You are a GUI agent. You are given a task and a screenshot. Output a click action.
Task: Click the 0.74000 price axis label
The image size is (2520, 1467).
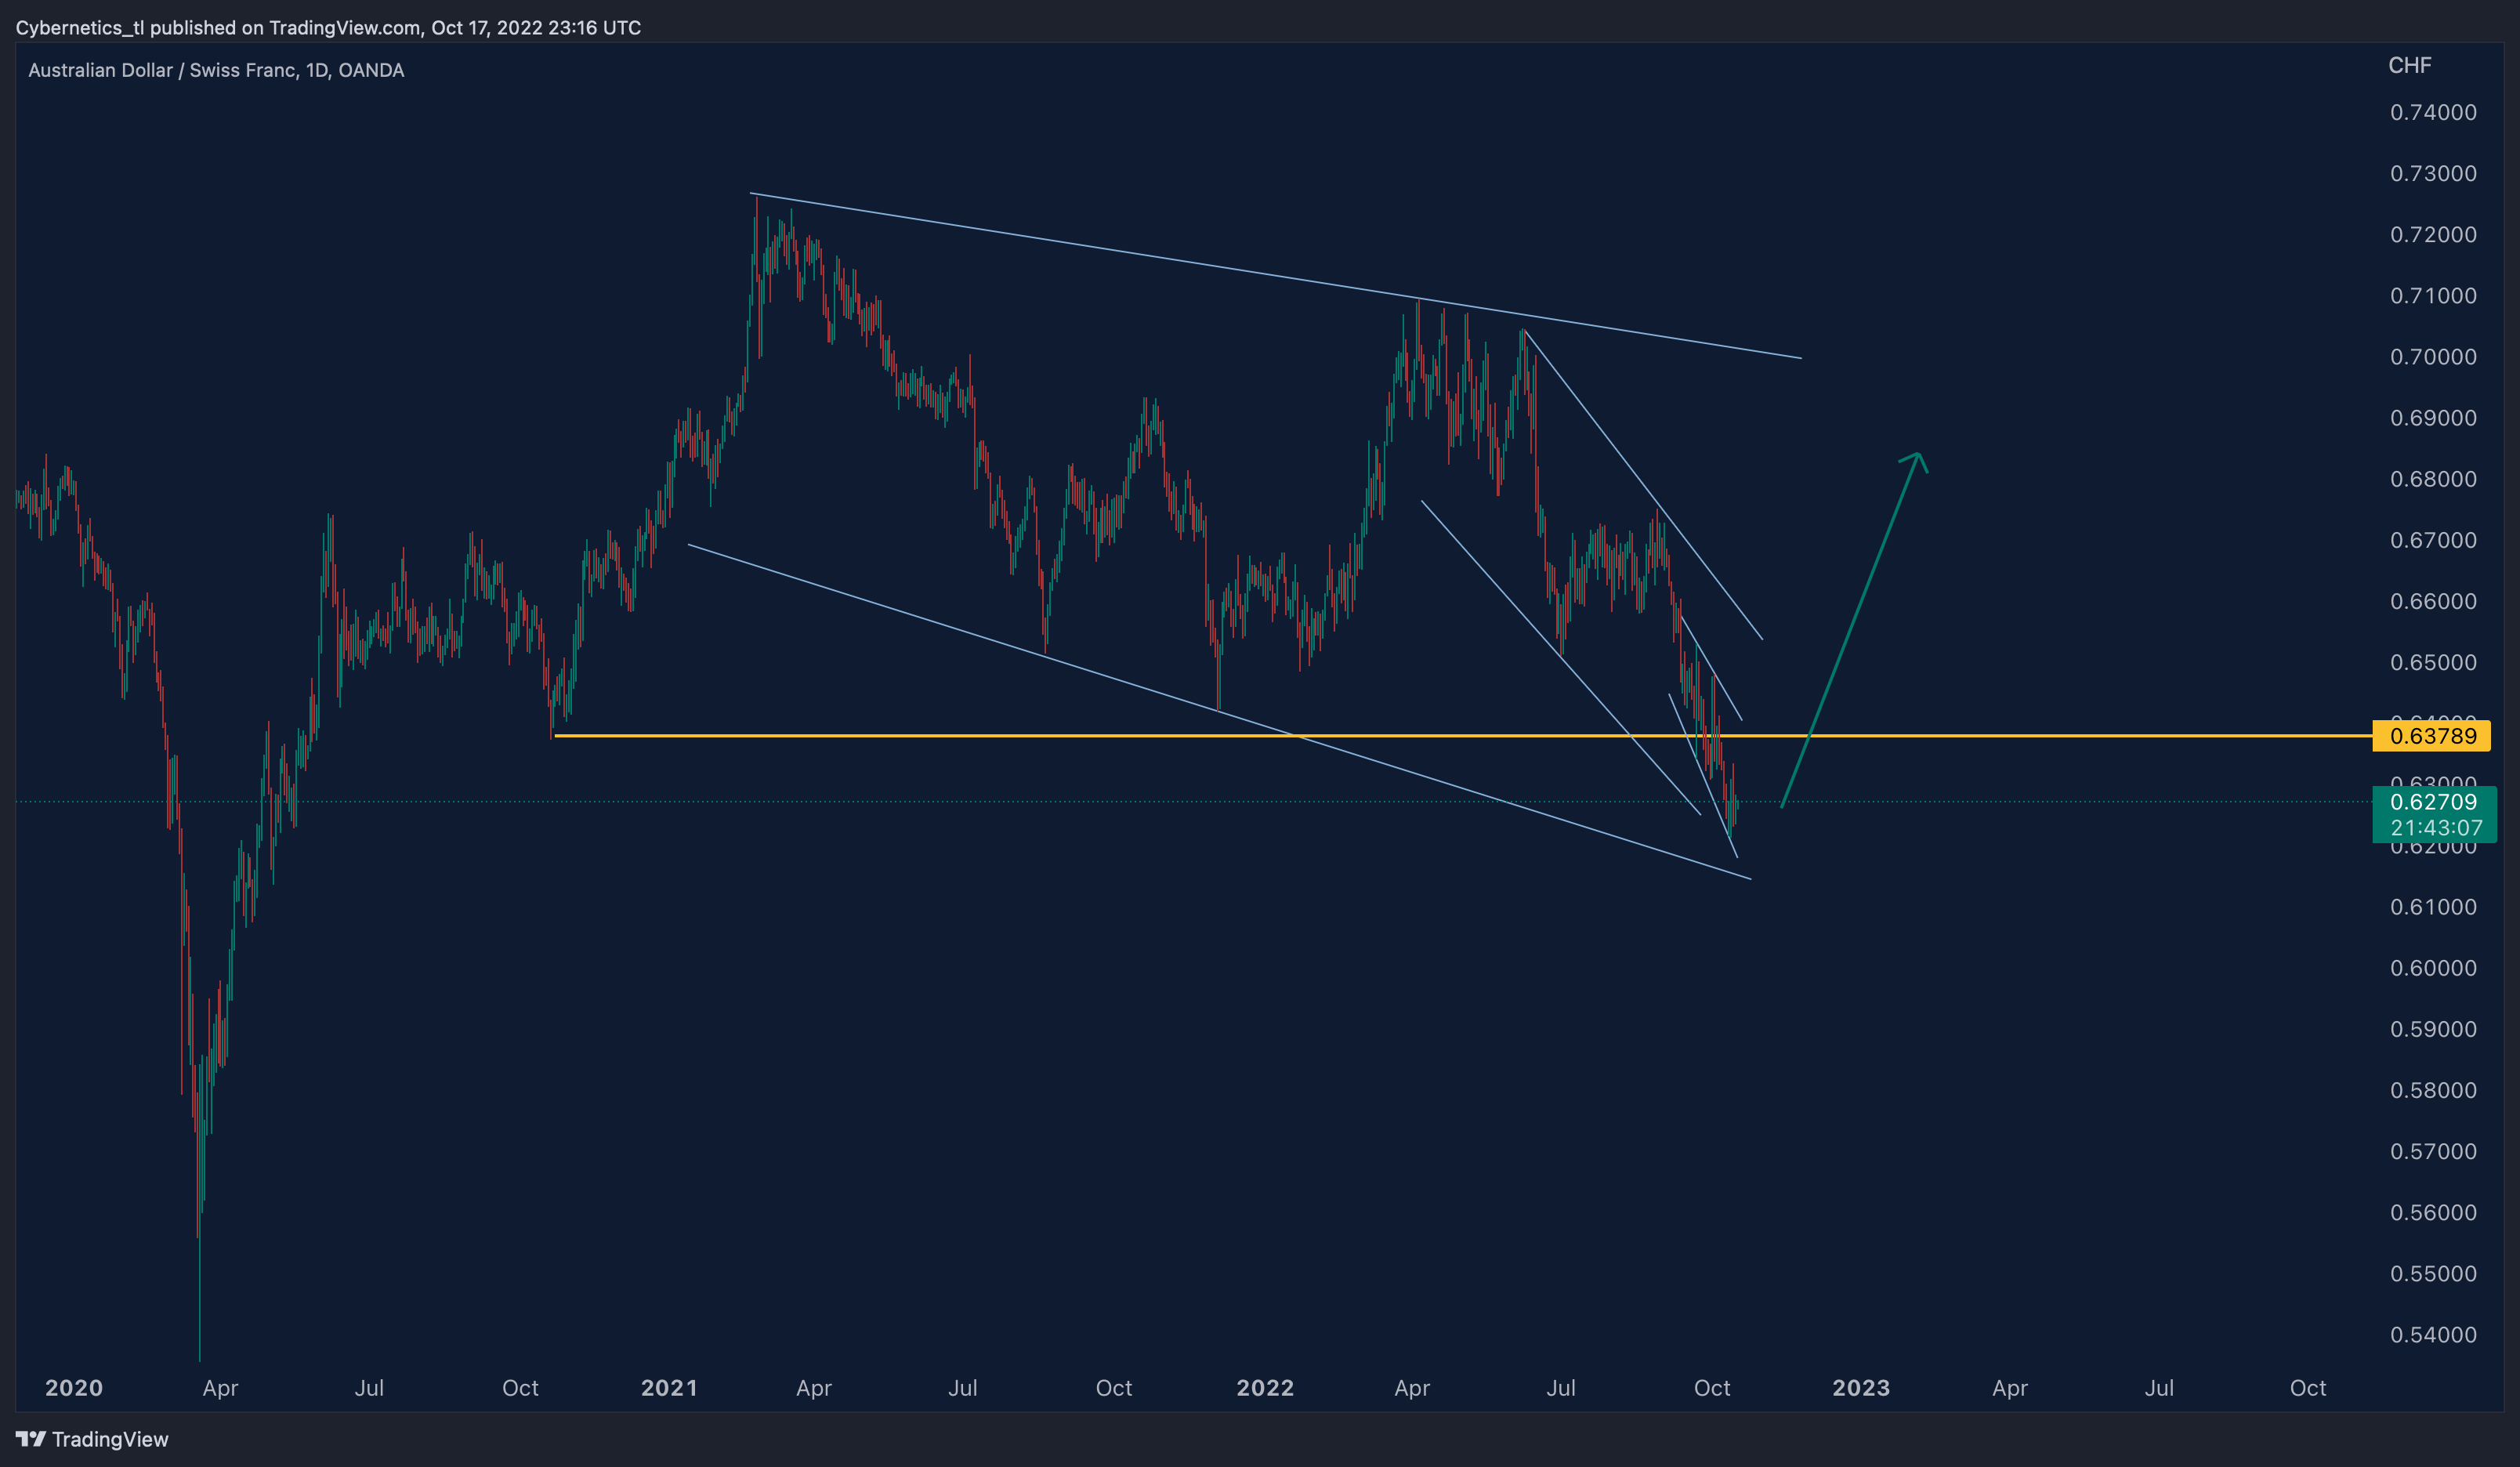(x=2433, y=112)
